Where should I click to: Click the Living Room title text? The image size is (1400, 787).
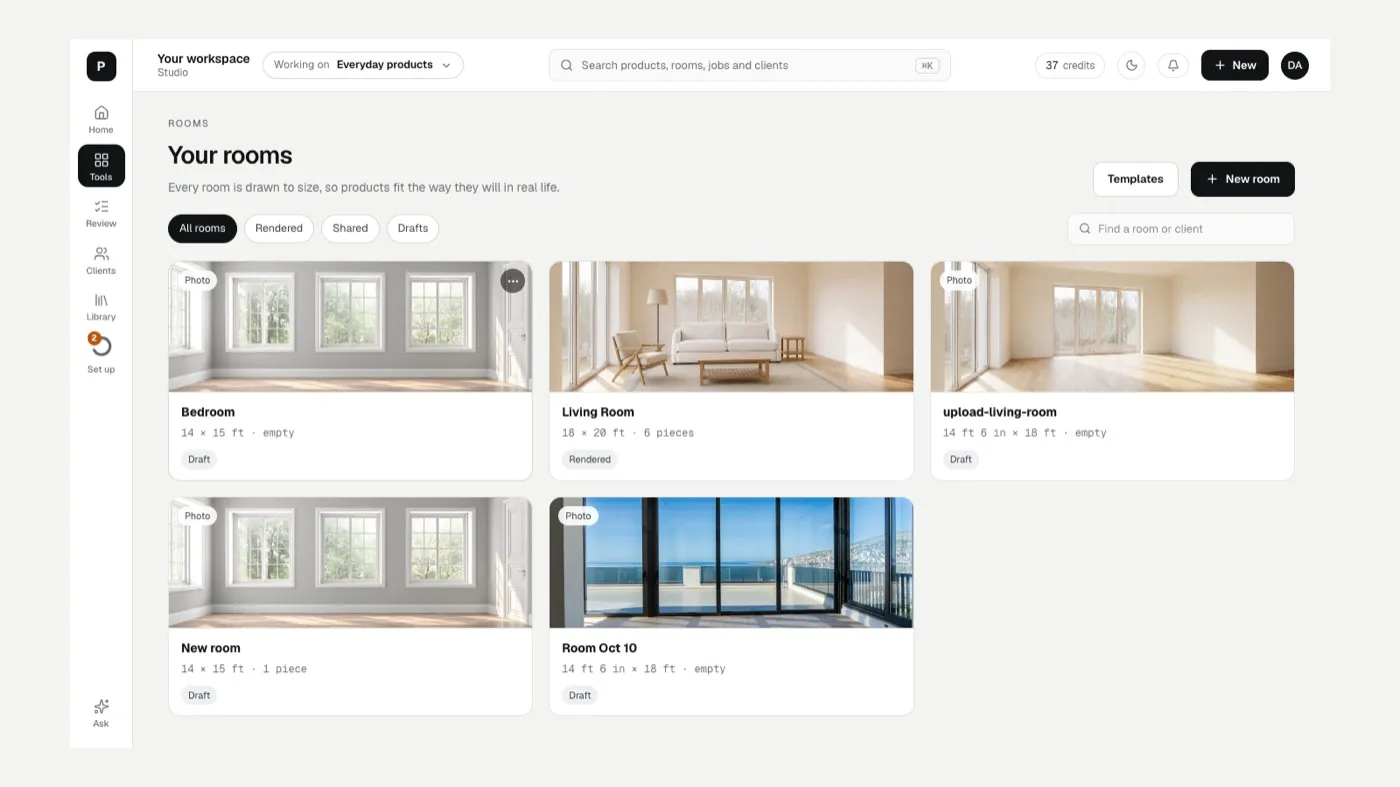click(x=598, y=412)
